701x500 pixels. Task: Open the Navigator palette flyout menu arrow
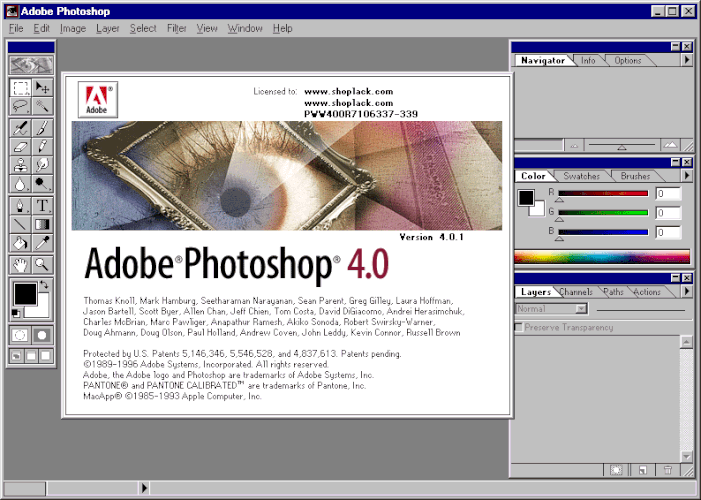[x=687, y=59]
